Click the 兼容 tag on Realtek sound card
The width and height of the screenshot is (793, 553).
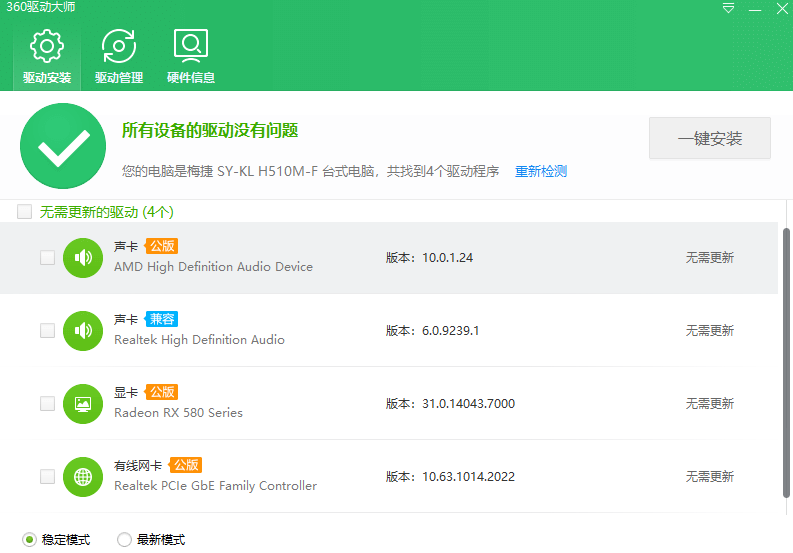point(161,319)
